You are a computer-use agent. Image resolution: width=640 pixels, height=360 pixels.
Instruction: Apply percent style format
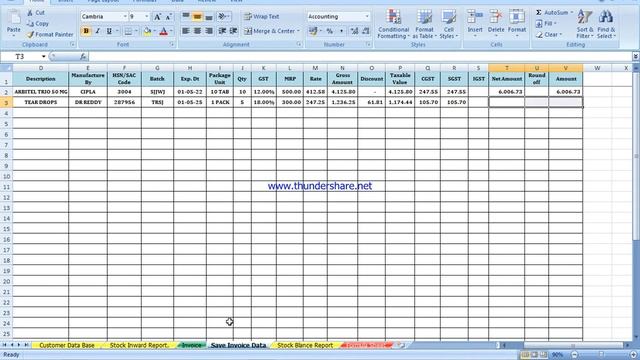329,31
